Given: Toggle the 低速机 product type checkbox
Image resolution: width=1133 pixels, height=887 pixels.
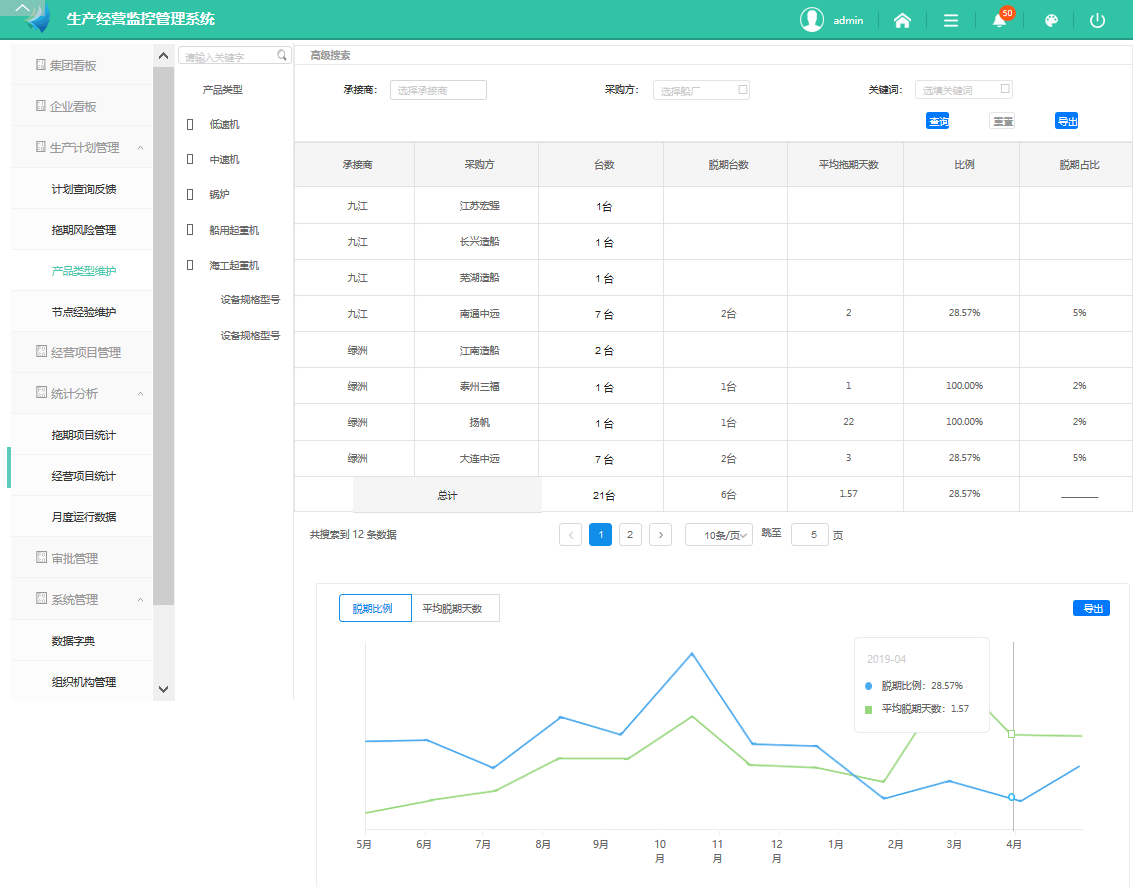Looking at the screenshot, I should pos(190,125).
